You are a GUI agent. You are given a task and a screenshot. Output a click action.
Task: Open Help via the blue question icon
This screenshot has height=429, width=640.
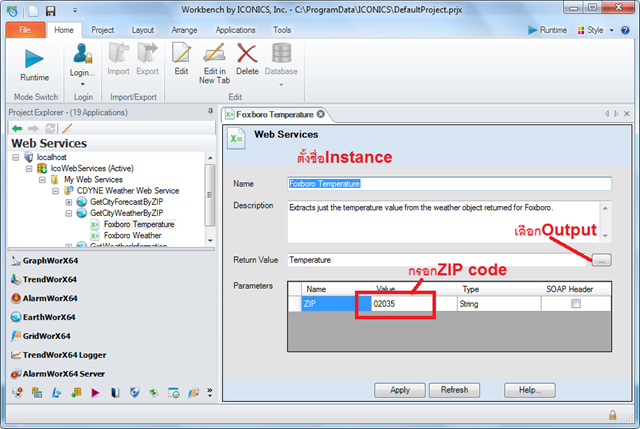pyautogui.click(x=625, y=30)
